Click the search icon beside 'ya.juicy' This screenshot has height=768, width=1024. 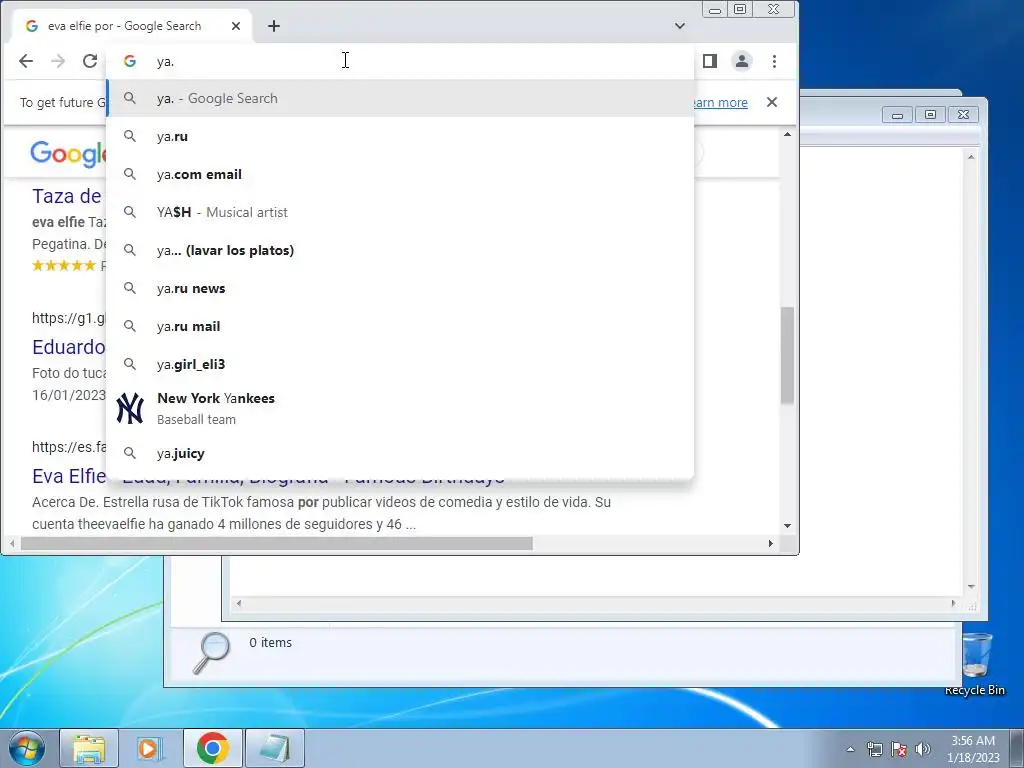[130, 453]
